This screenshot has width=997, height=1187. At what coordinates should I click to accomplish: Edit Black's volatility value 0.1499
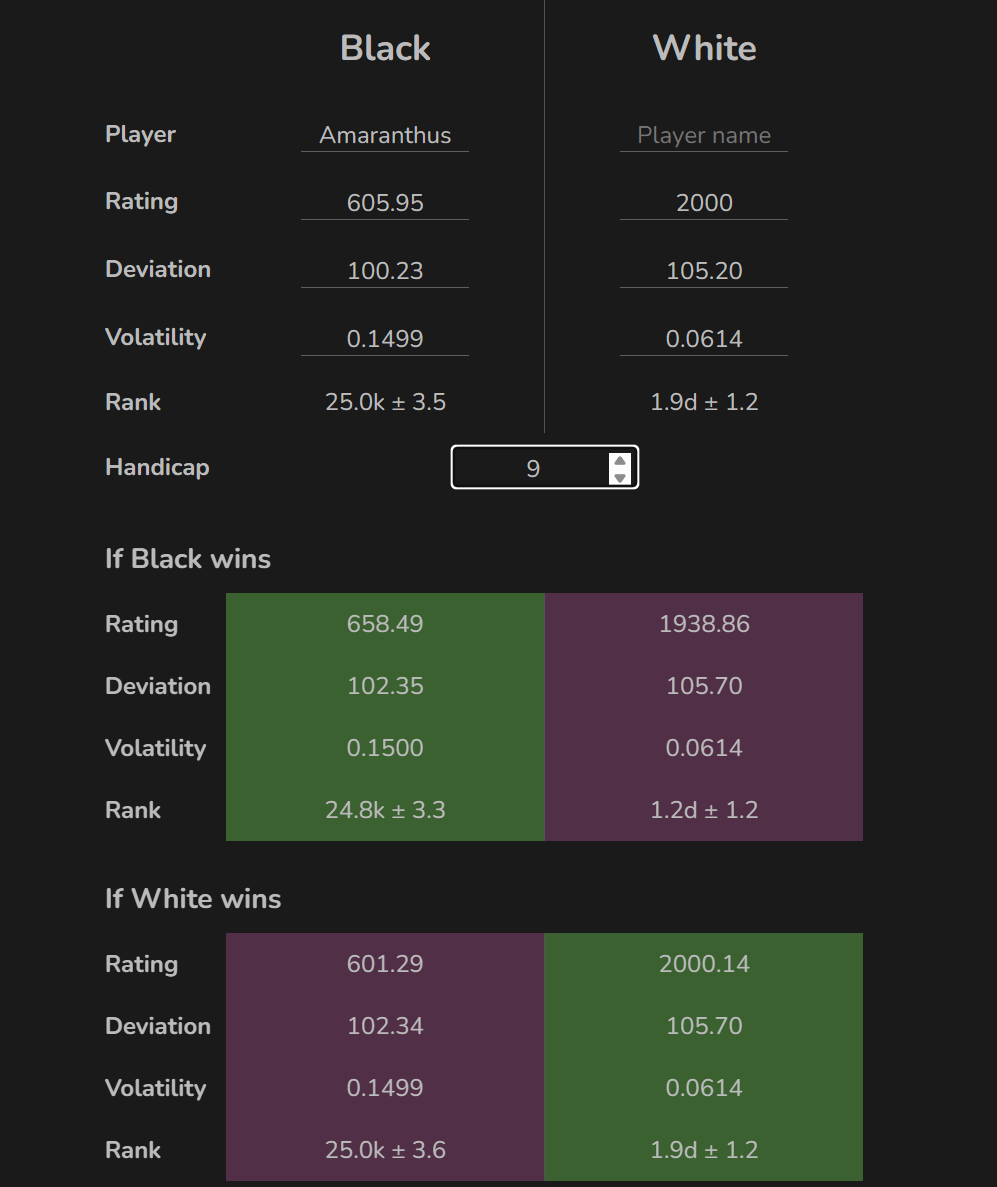click(385, 339)
